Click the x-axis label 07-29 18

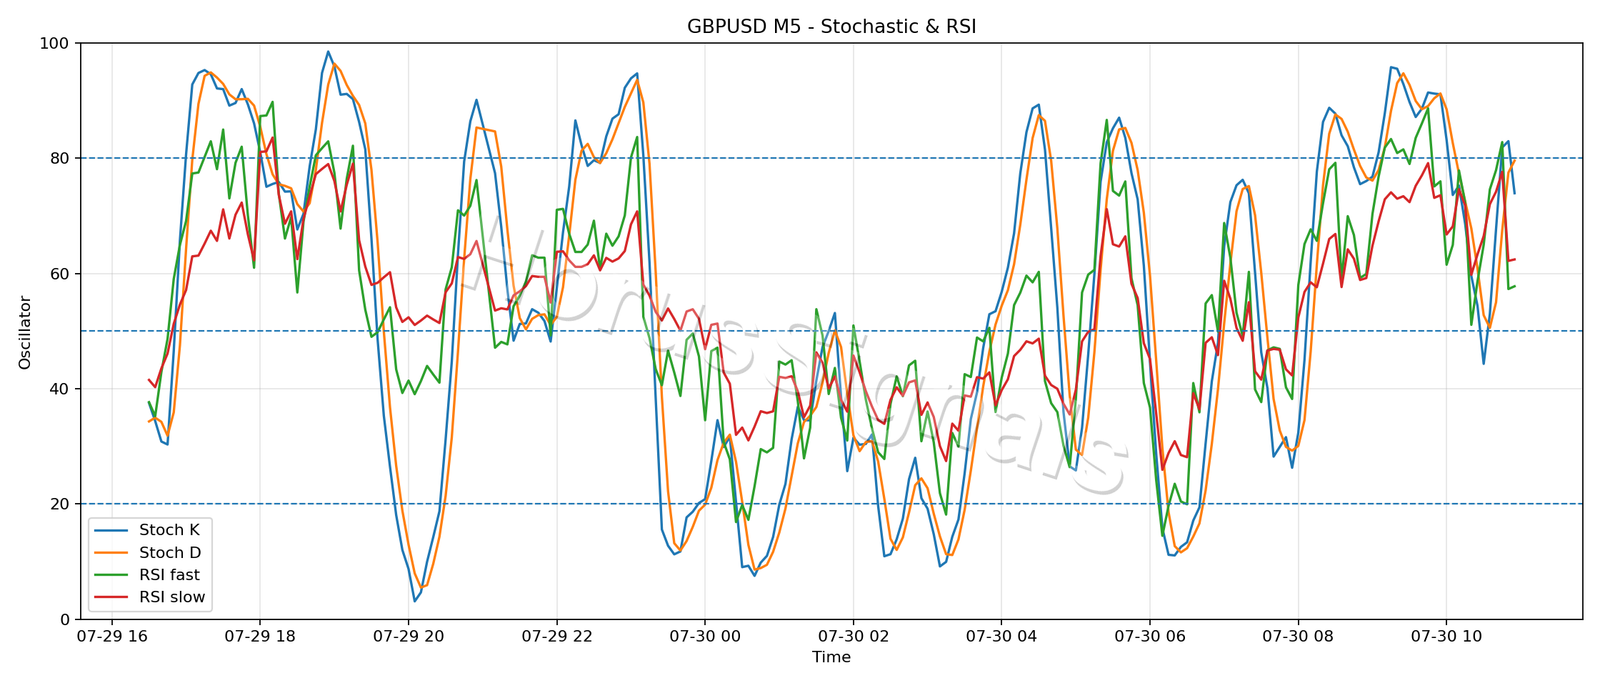coord(259,636)
